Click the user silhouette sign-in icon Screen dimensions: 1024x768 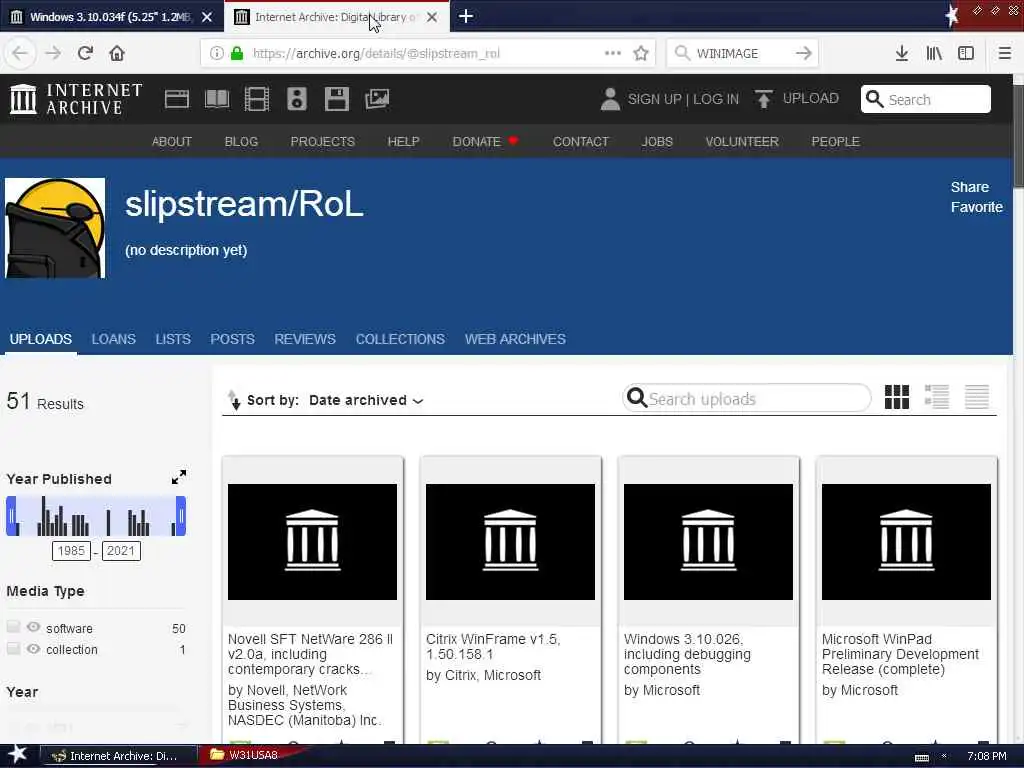(610, 99)
